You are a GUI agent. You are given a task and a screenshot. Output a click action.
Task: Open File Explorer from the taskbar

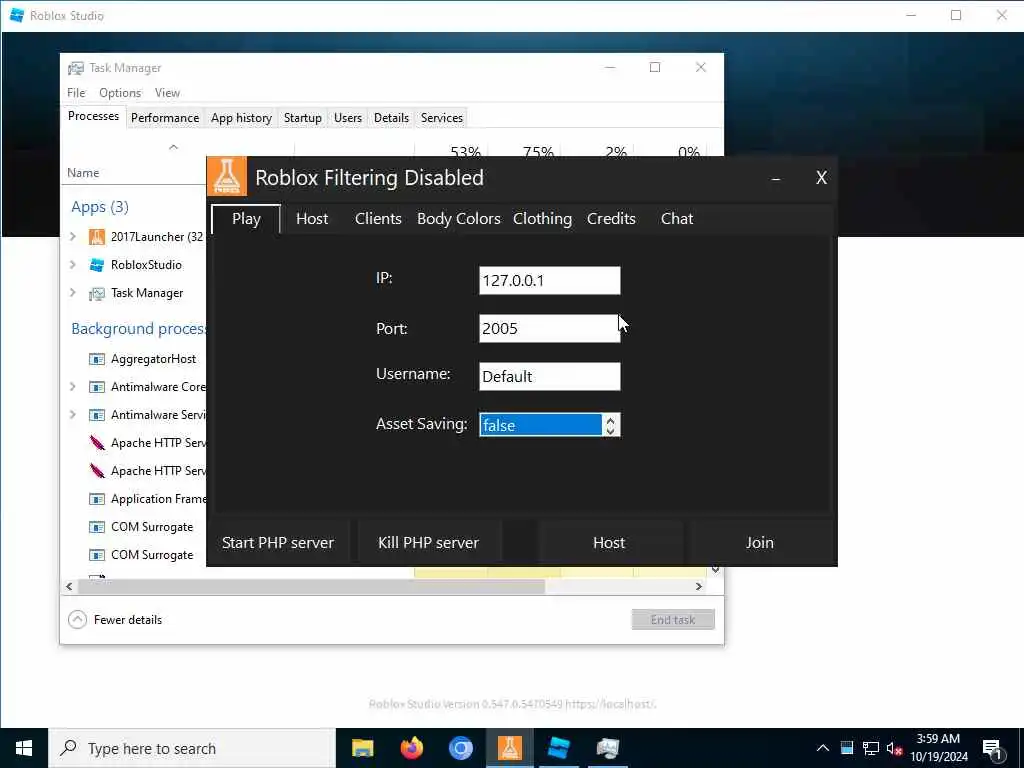[x=362, y=748]
